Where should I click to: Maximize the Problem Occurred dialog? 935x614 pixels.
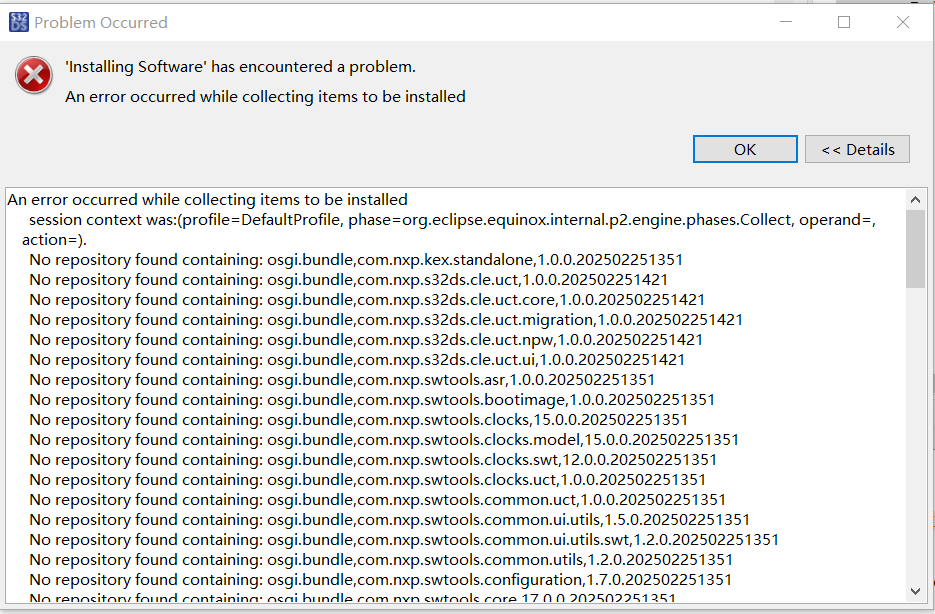[x=844, y=22]
